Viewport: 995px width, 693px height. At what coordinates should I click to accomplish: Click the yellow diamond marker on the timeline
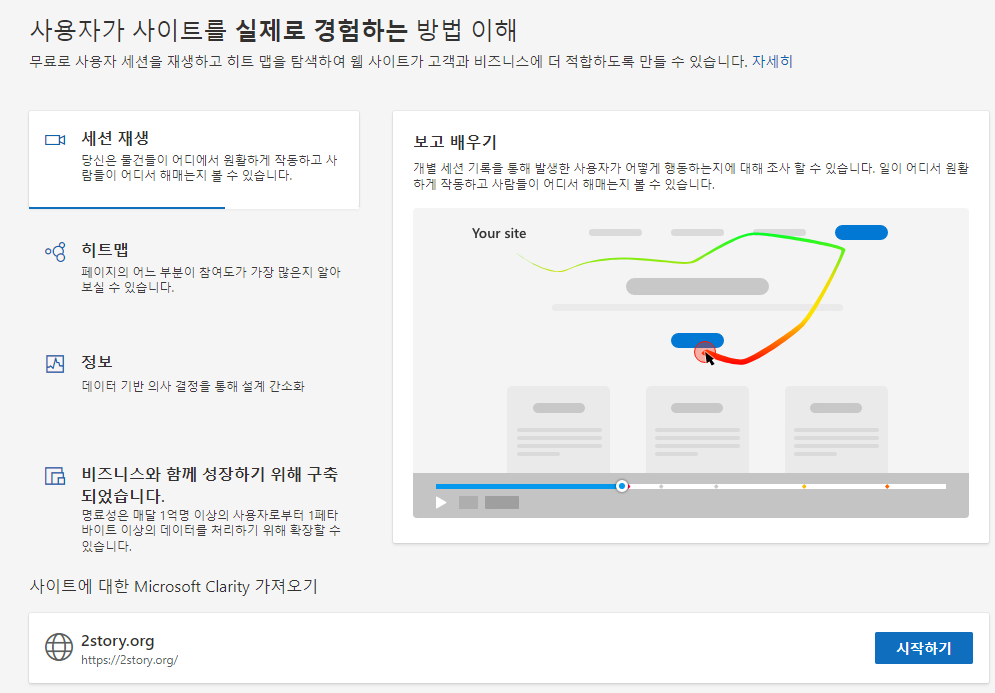[x=804, y=486]
